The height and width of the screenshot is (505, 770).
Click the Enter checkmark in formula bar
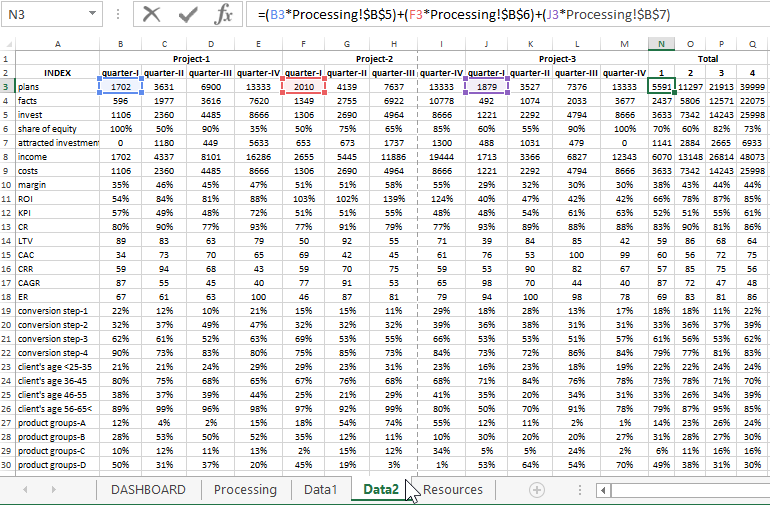tap(188, 15)
